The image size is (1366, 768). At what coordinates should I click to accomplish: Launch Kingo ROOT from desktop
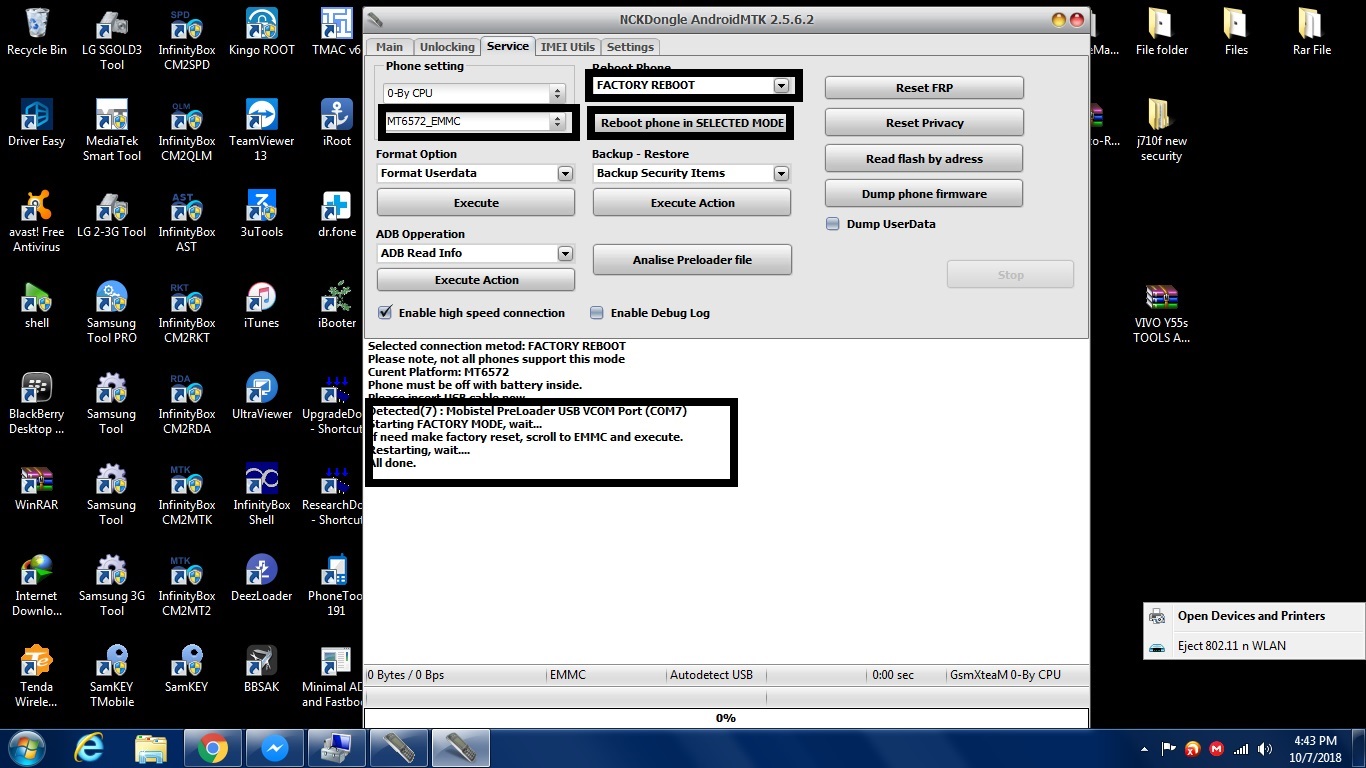(x=261, y=32)
